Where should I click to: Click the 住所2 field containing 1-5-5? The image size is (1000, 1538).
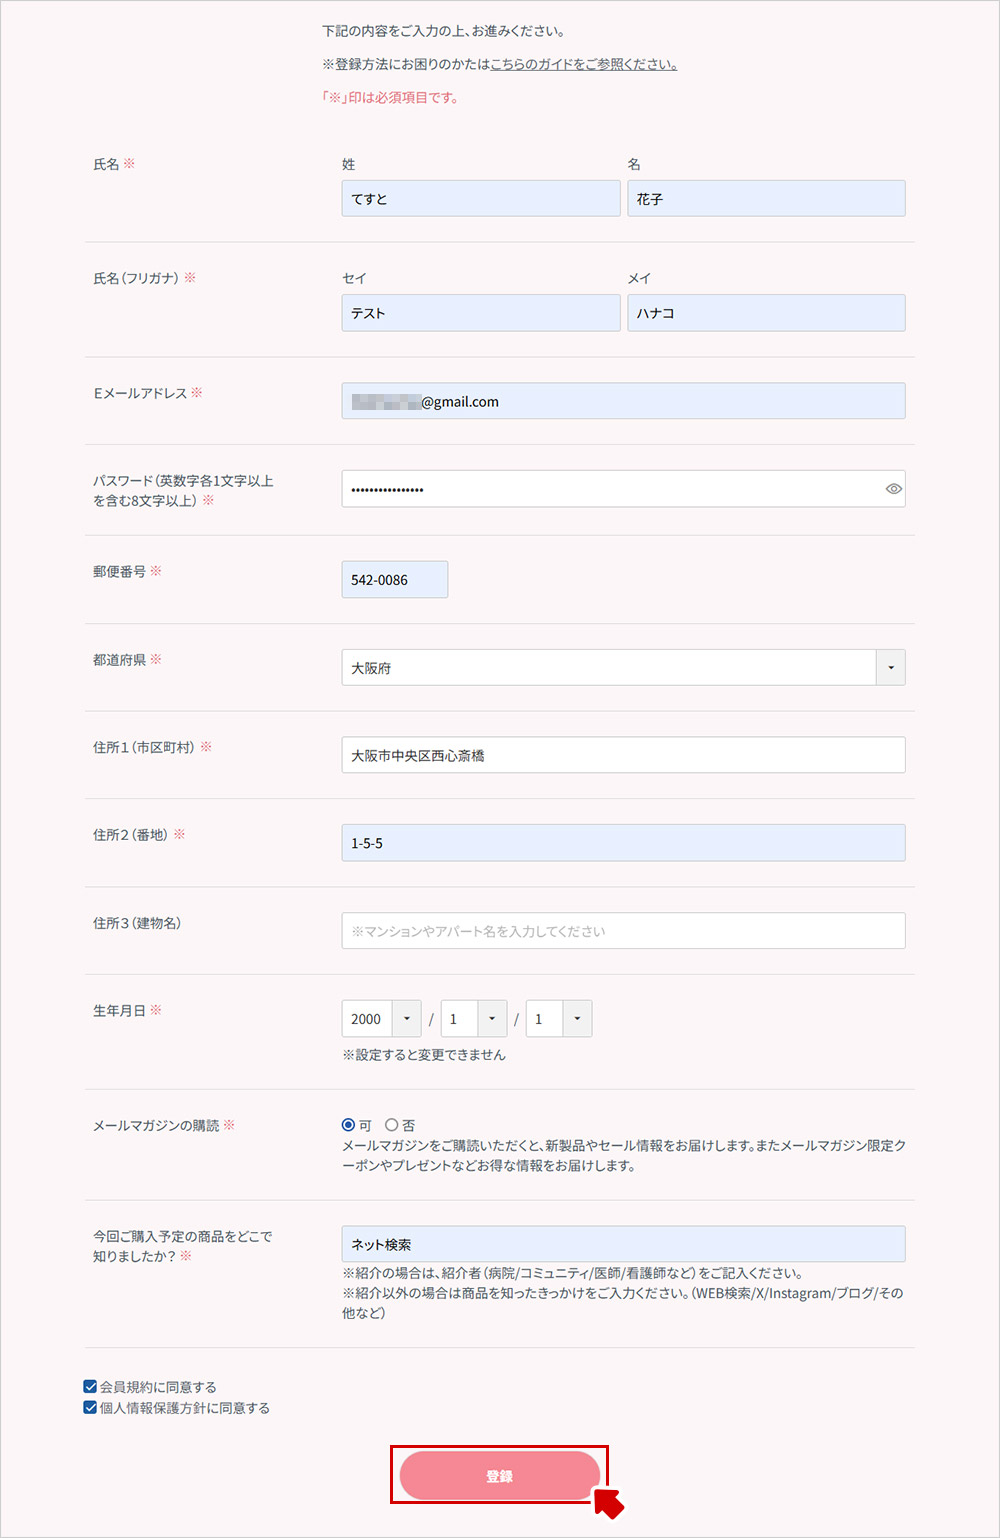(x=622, y=842)
